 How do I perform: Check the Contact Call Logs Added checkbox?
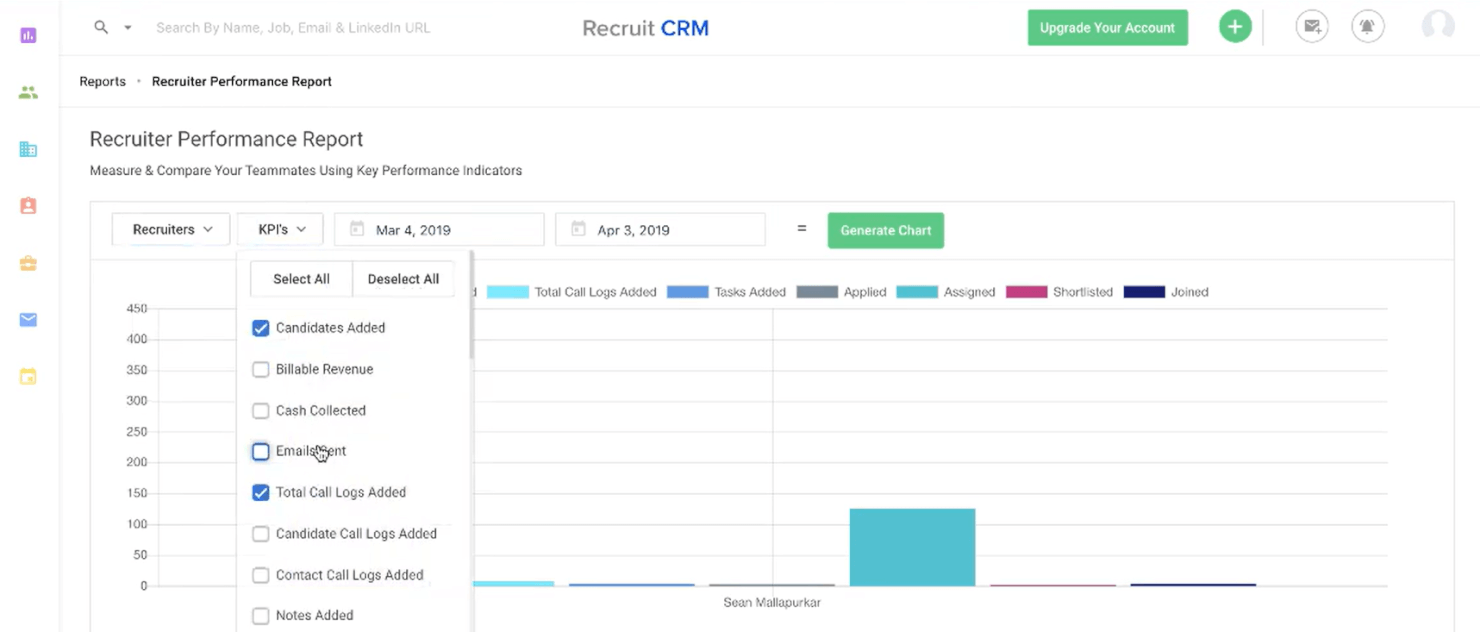click(261, 575)
